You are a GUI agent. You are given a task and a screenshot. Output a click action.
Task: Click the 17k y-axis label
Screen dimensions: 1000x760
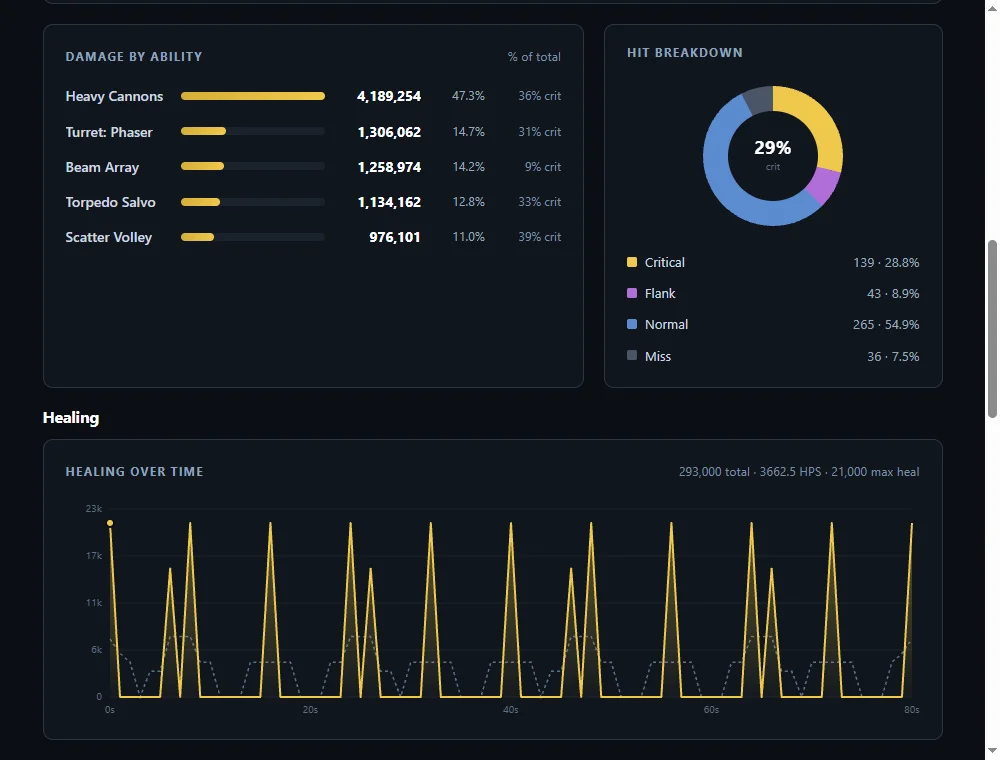click(x=94, y=556)
